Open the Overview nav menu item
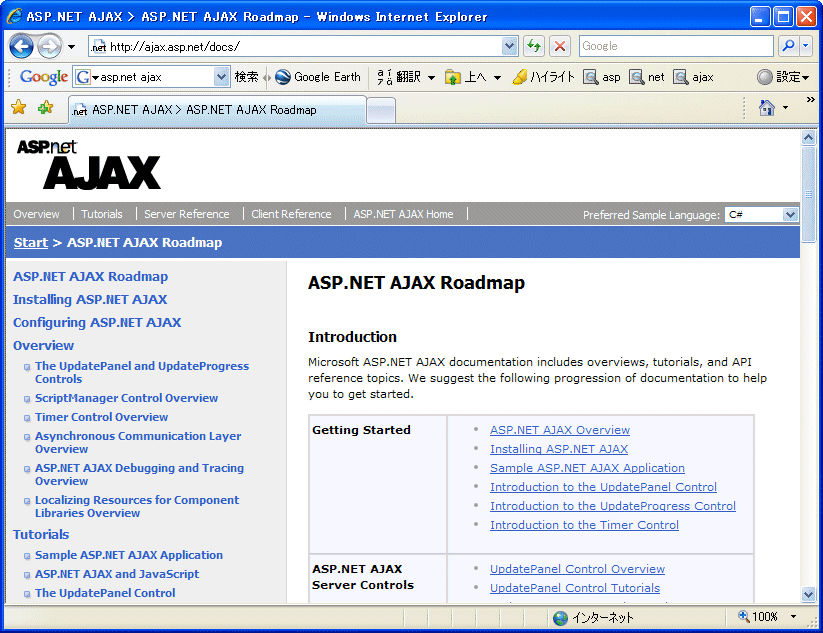 click(x=36, y=214)
